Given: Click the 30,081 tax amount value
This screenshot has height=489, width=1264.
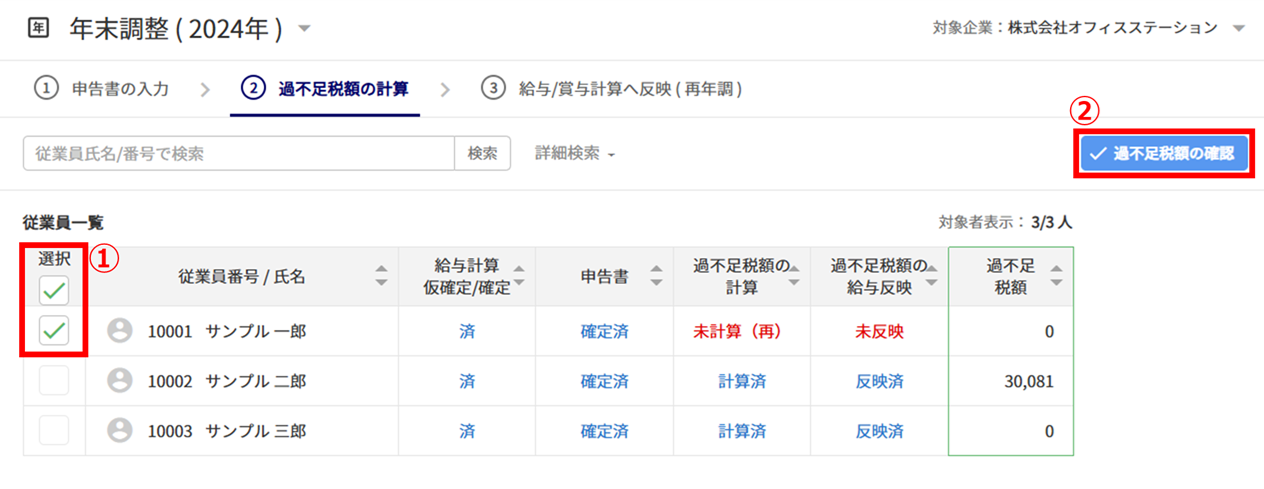Looking at the screenshot, I should (1028, 381).
